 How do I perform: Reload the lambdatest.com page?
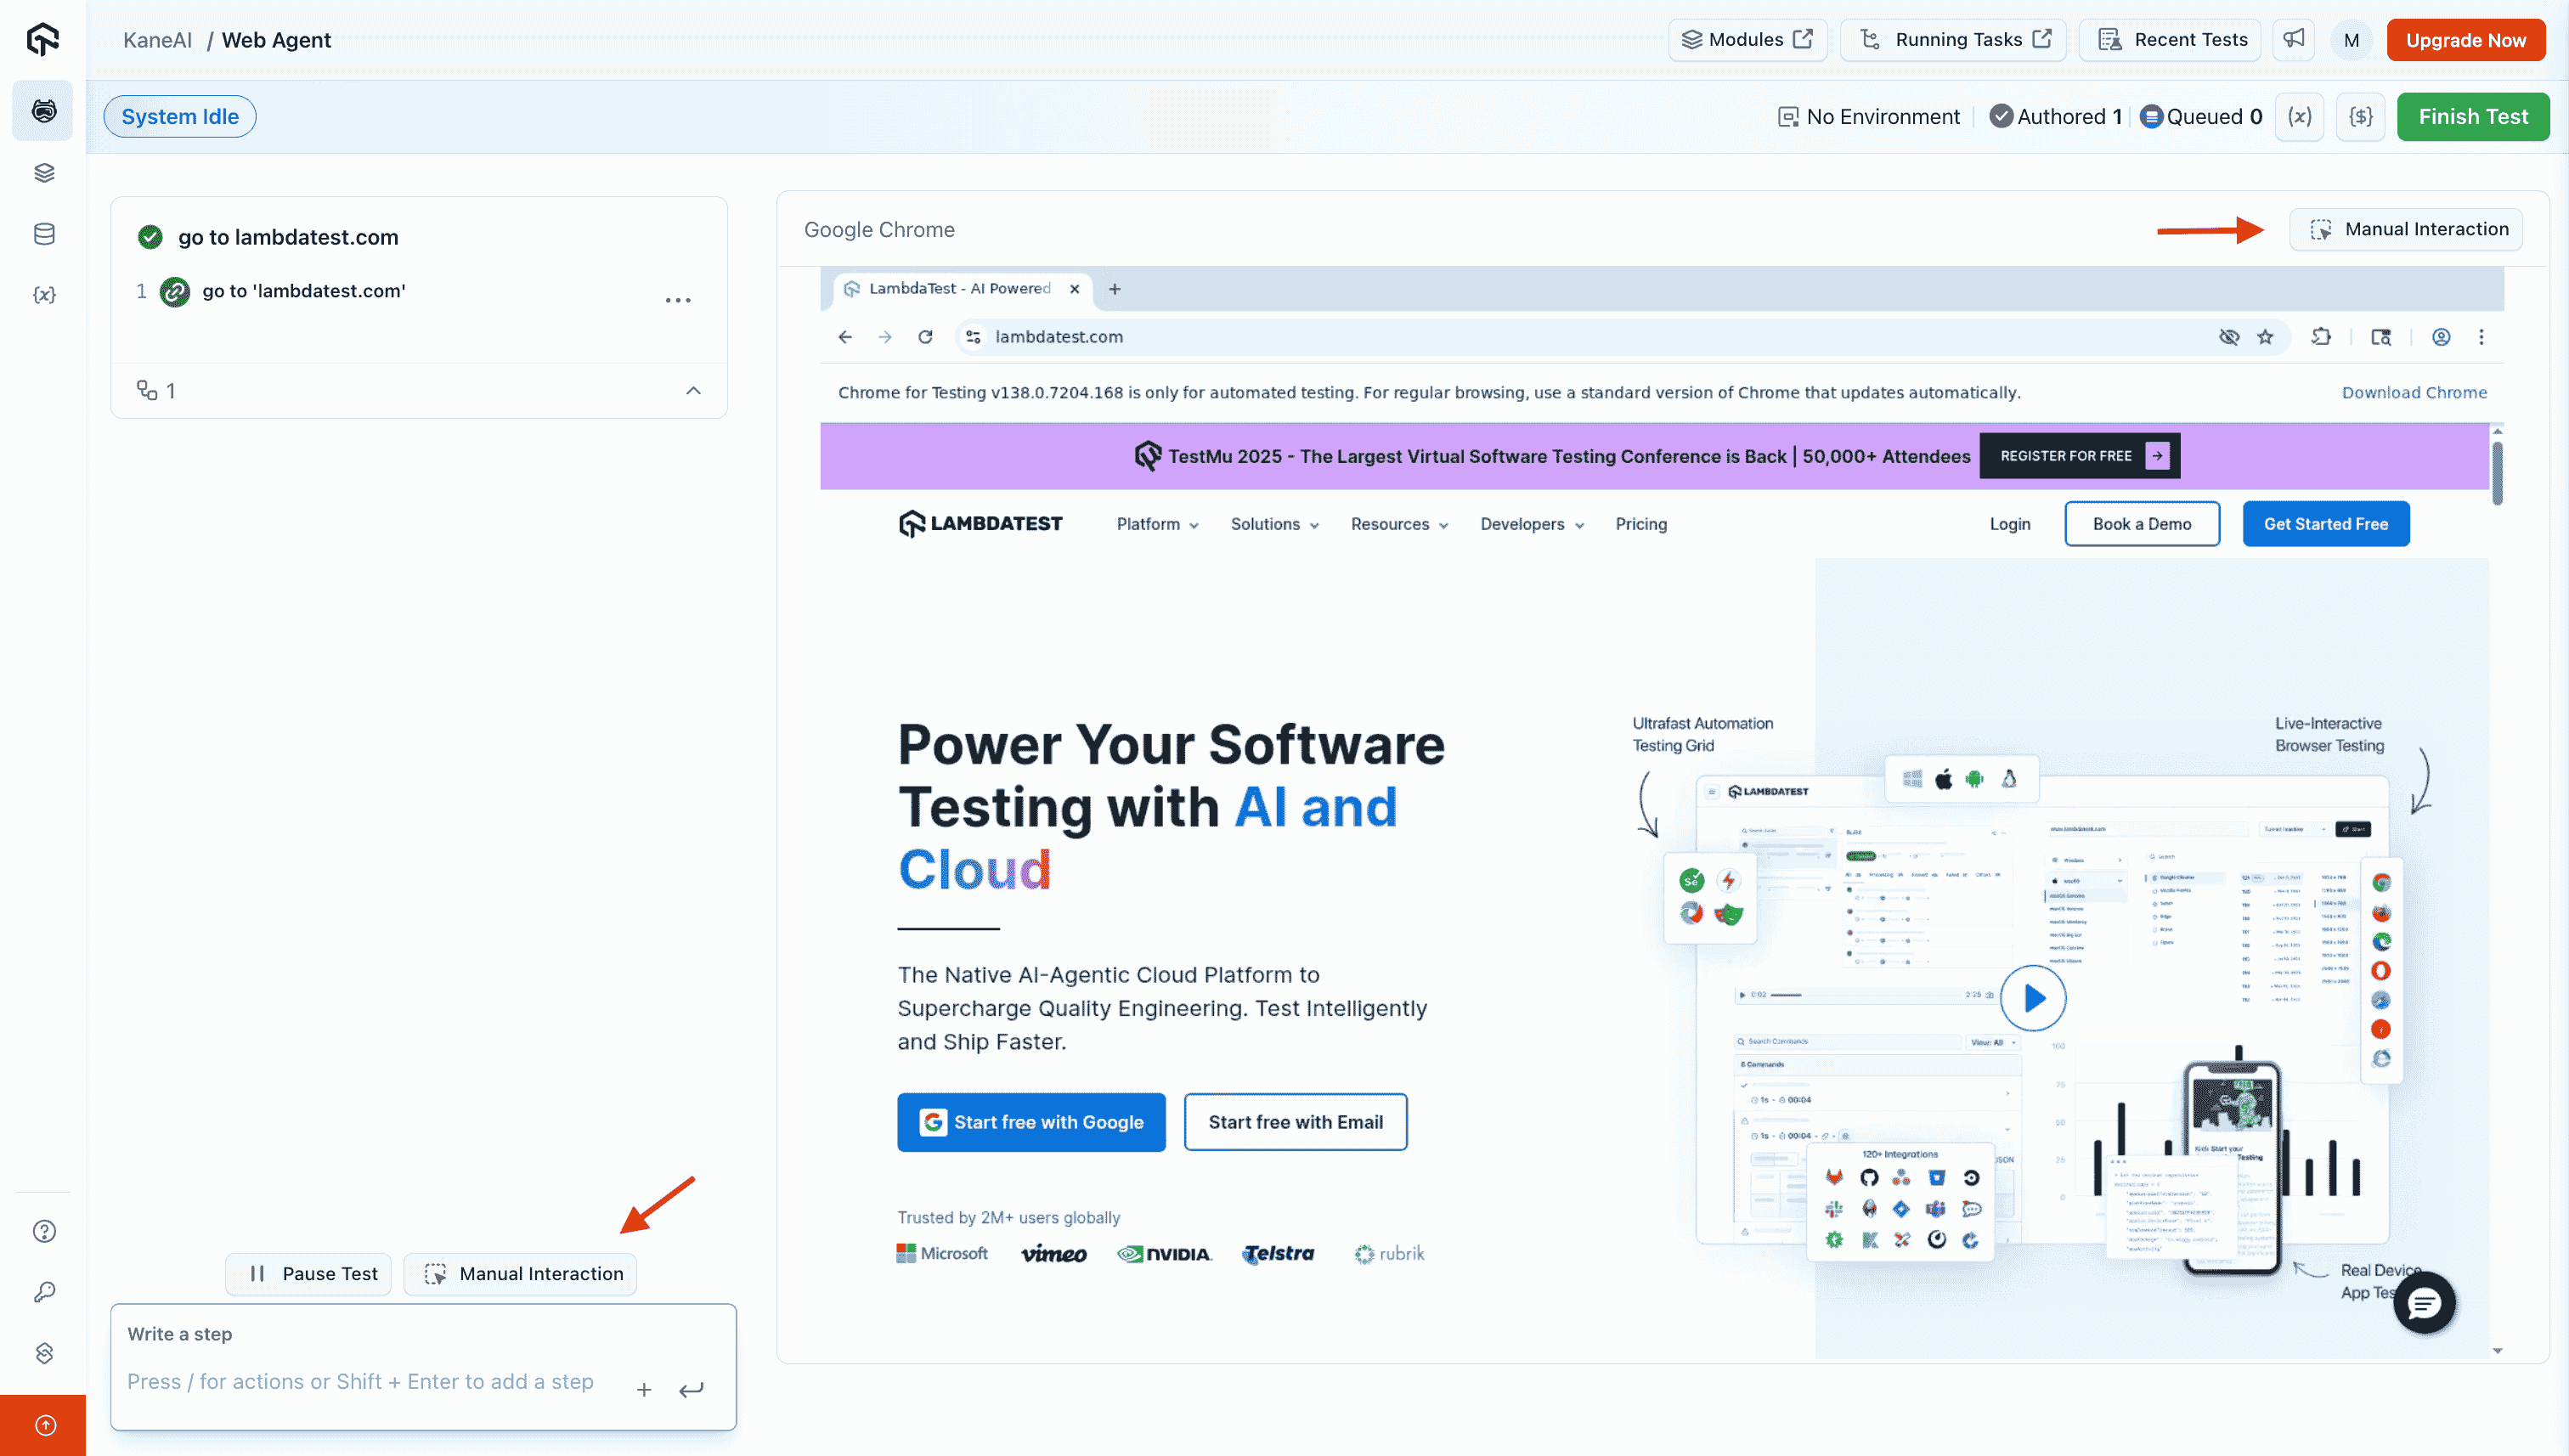tap(926, 337)
